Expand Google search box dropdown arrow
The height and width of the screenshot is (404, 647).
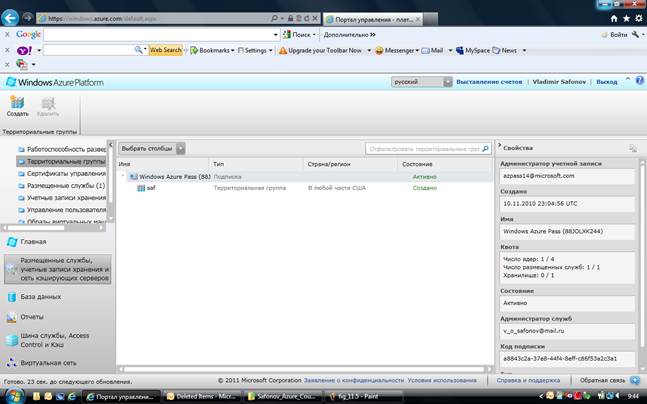pos(276,35)
